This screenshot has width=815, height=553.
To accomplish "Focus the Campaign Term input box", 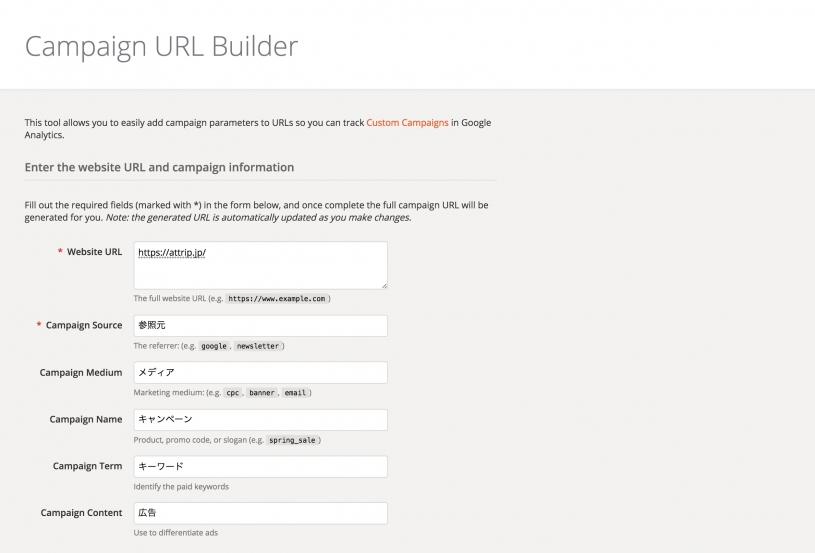I will coord(260,467).
